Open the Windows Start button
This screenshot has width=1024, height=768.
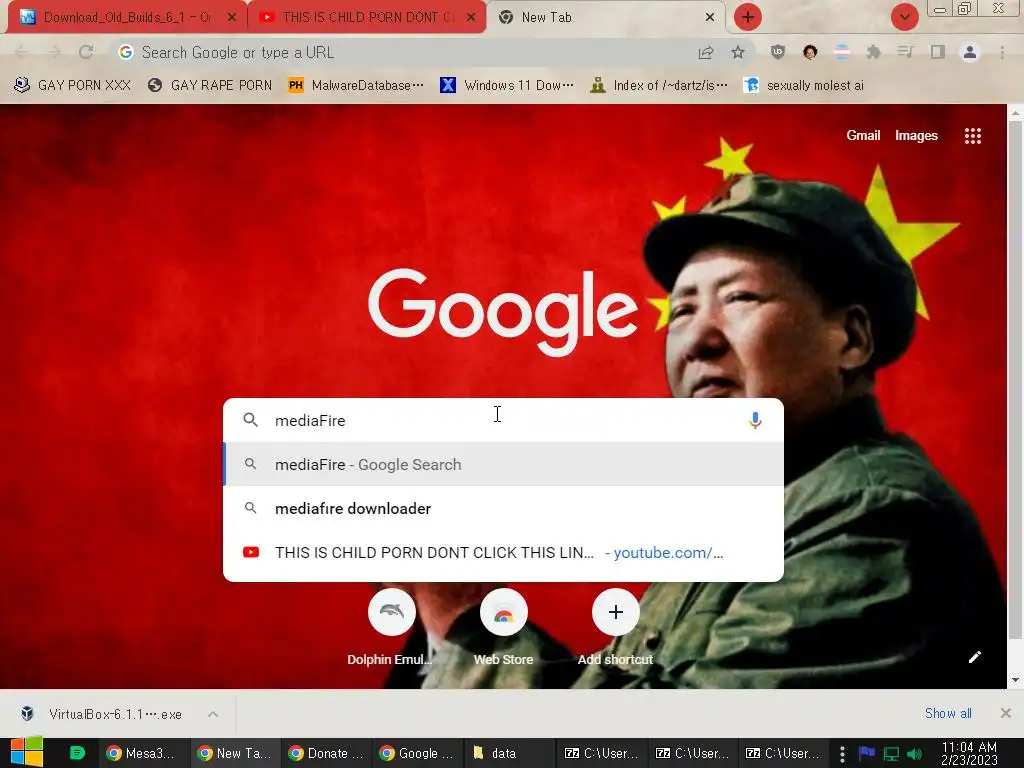(27, 752)
